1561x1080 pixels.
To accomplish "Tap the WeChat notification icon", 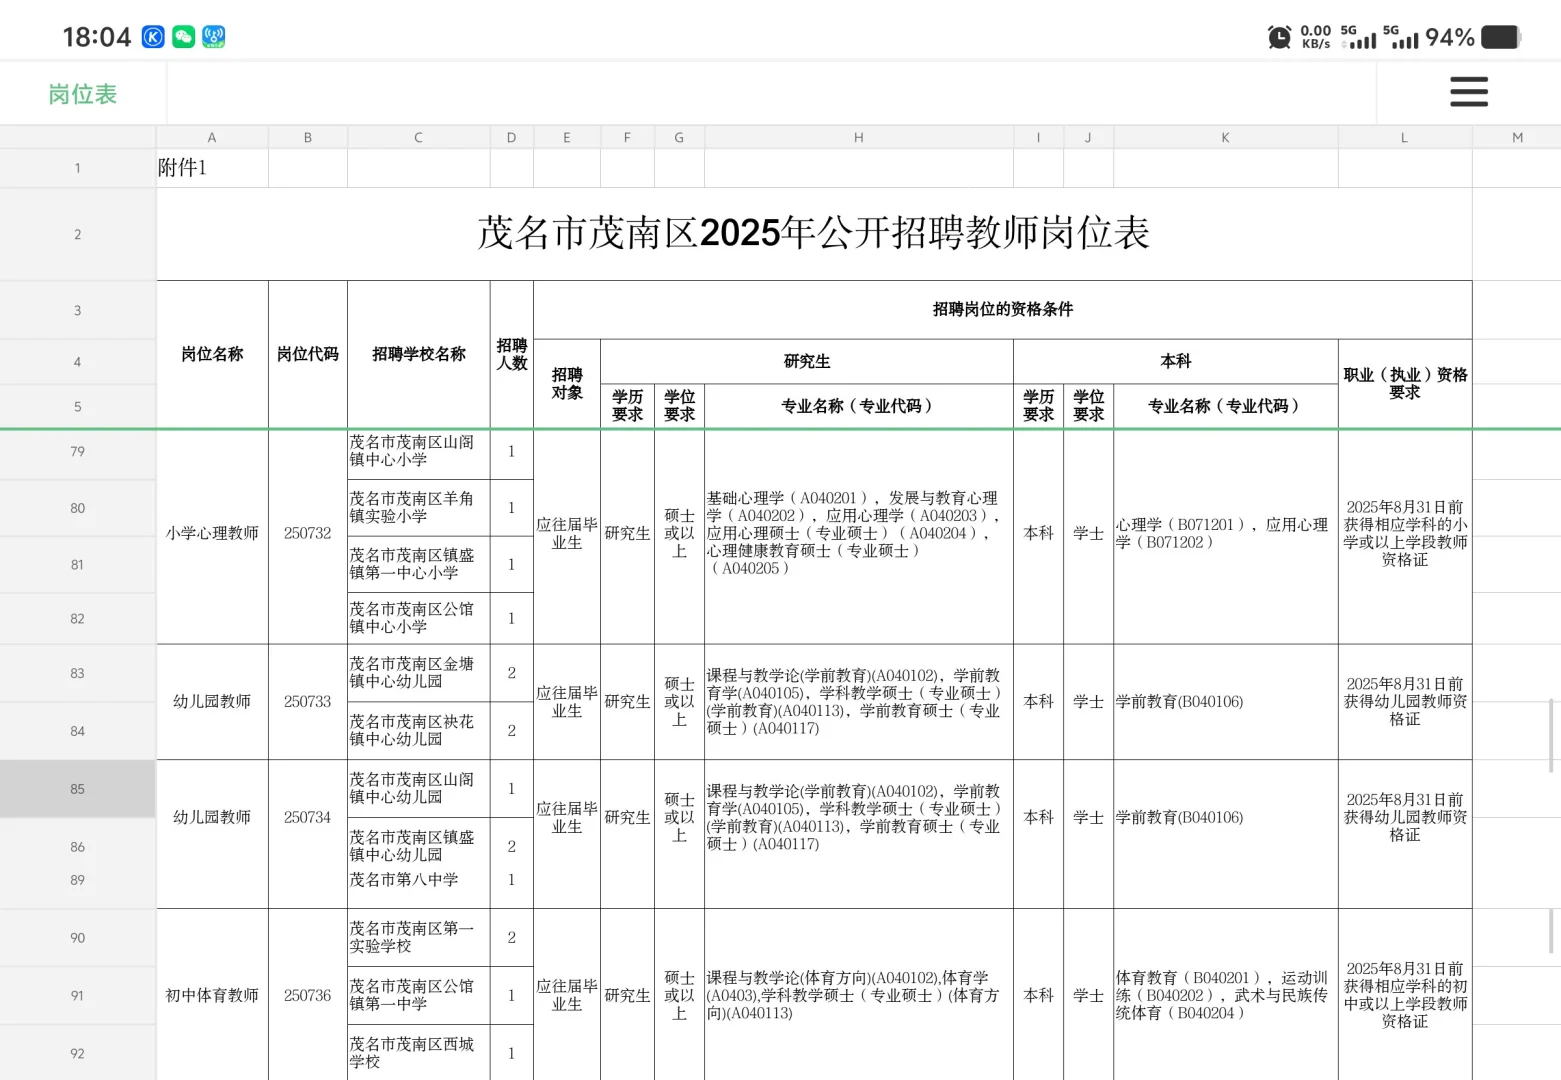I will point(183,37).
